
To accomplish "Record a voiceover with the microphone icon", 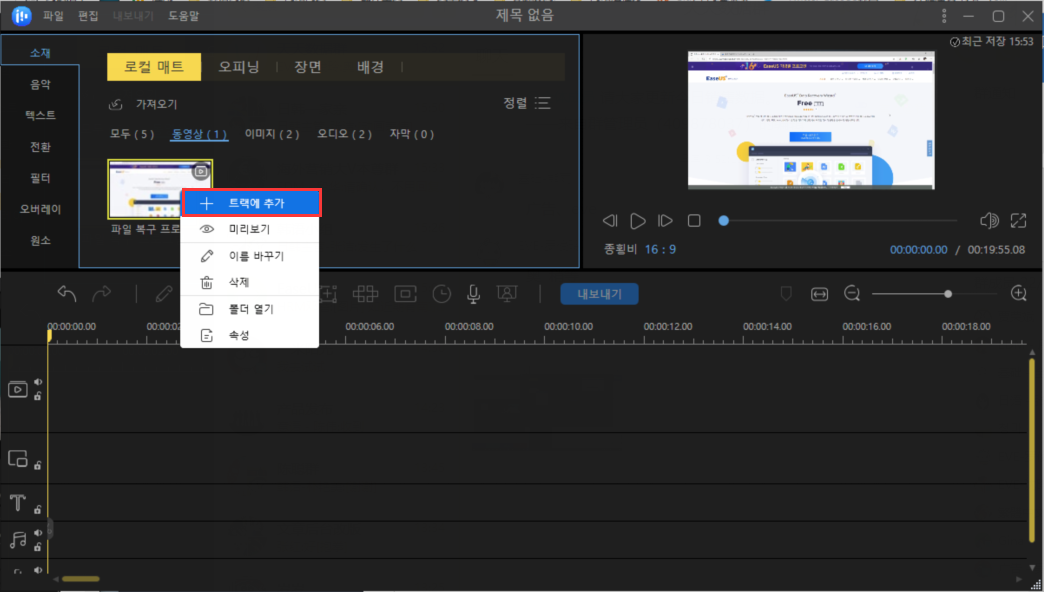I will pyautogui.click(x=473, y=294).
